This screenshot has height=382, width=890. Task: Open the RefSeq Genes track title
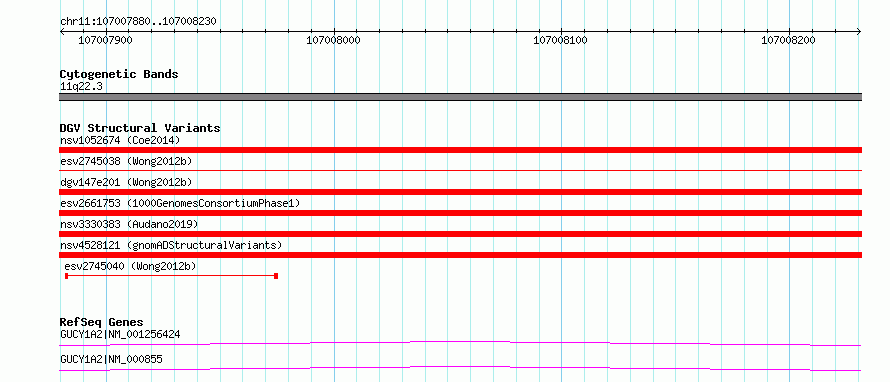[x=102, y=322]
